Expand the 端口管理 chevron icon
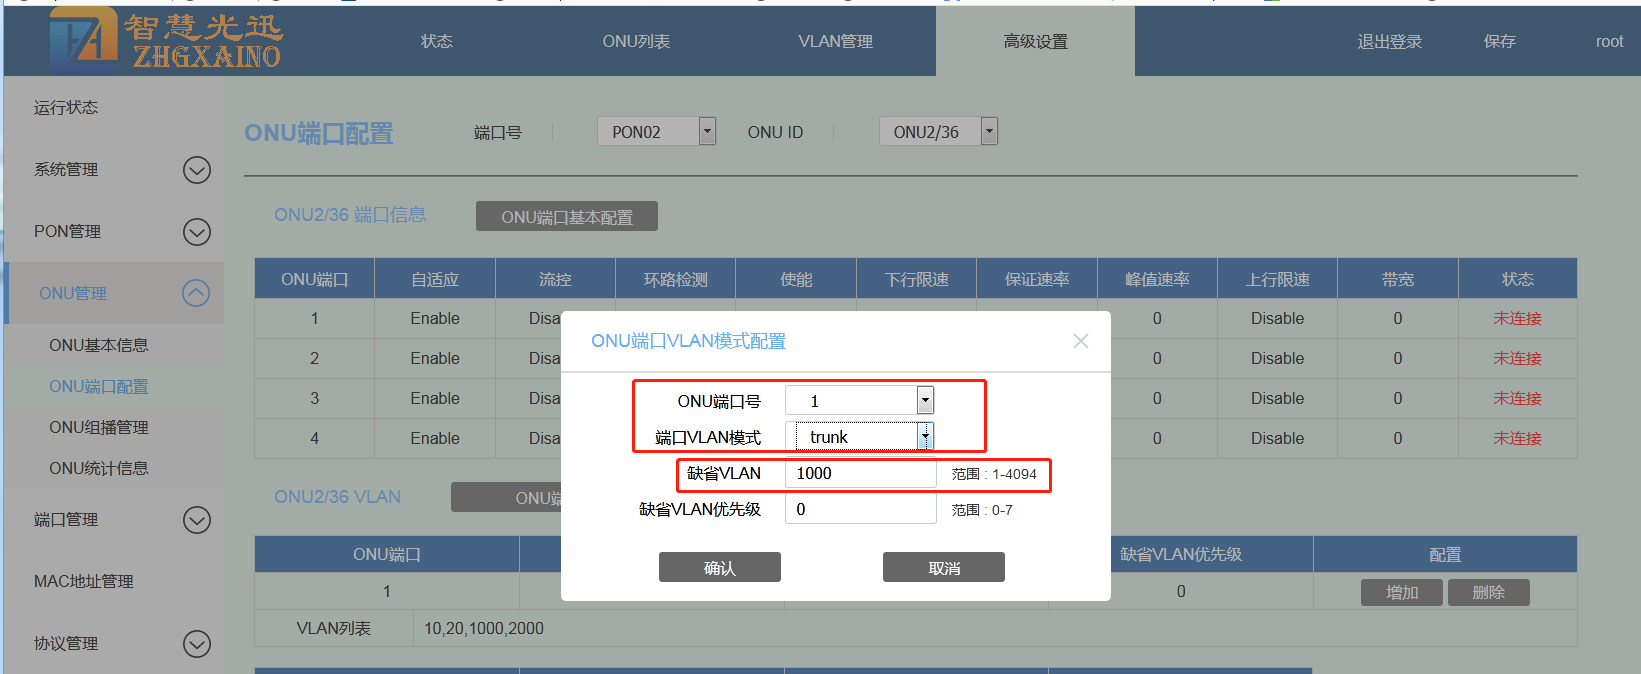The height and width of the screenshot is (674, 1641). [197, 520]
